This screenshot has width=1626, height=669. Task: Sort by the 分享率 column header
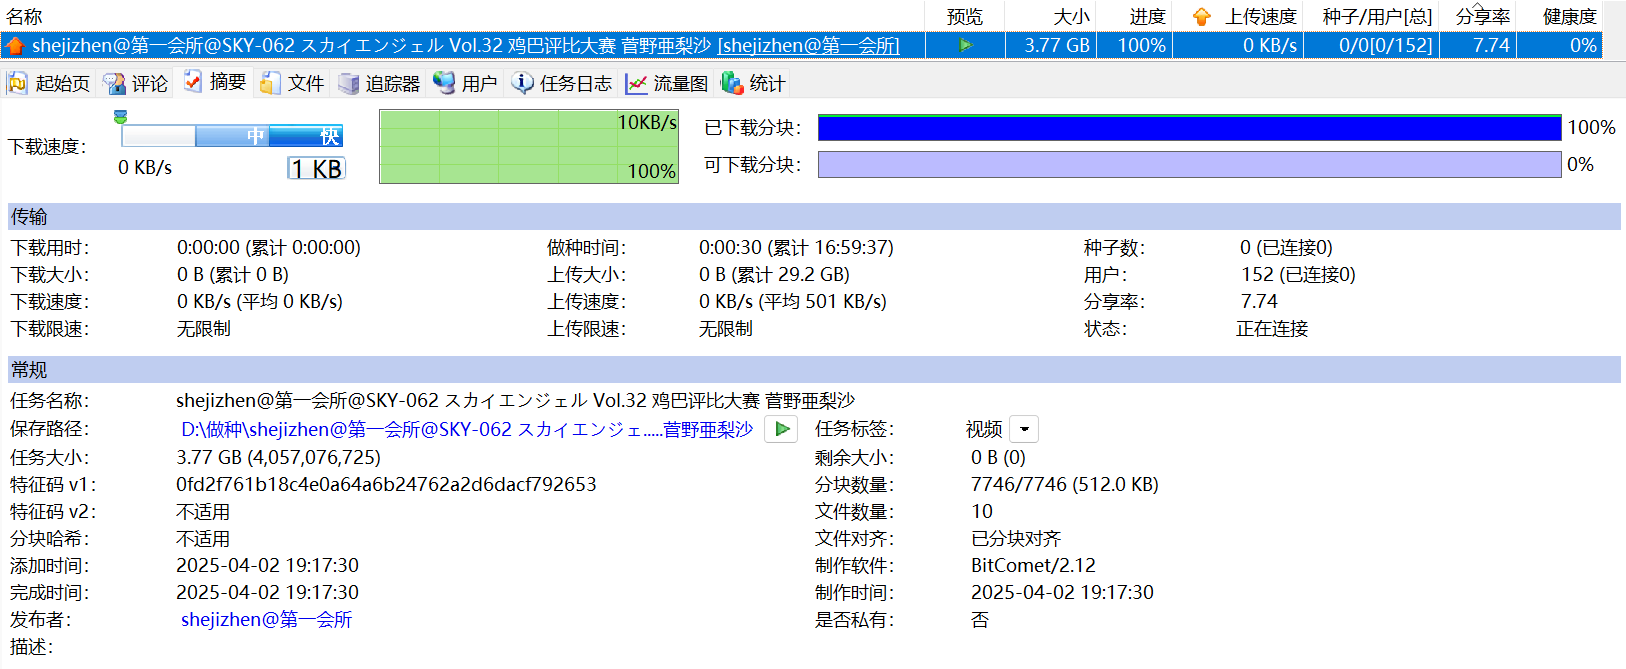(1483, 17)
